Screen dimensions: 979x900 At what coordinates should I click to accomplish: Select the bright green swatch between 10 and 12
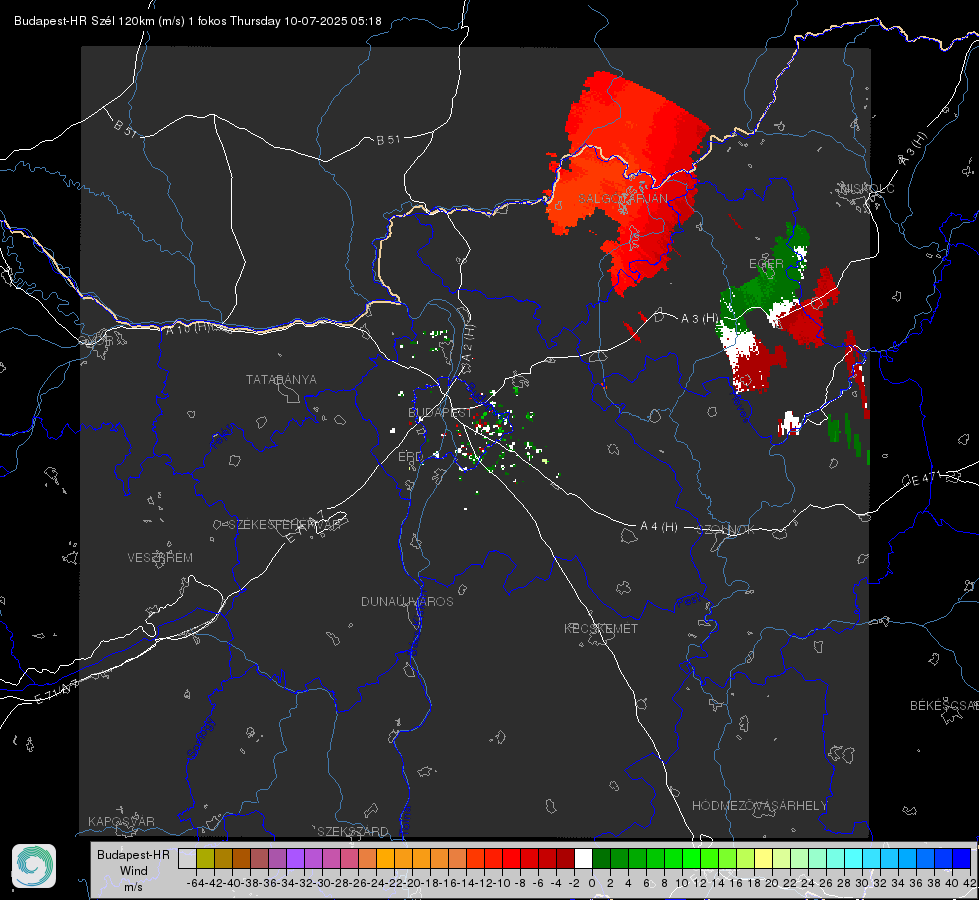tap(691, 858)
